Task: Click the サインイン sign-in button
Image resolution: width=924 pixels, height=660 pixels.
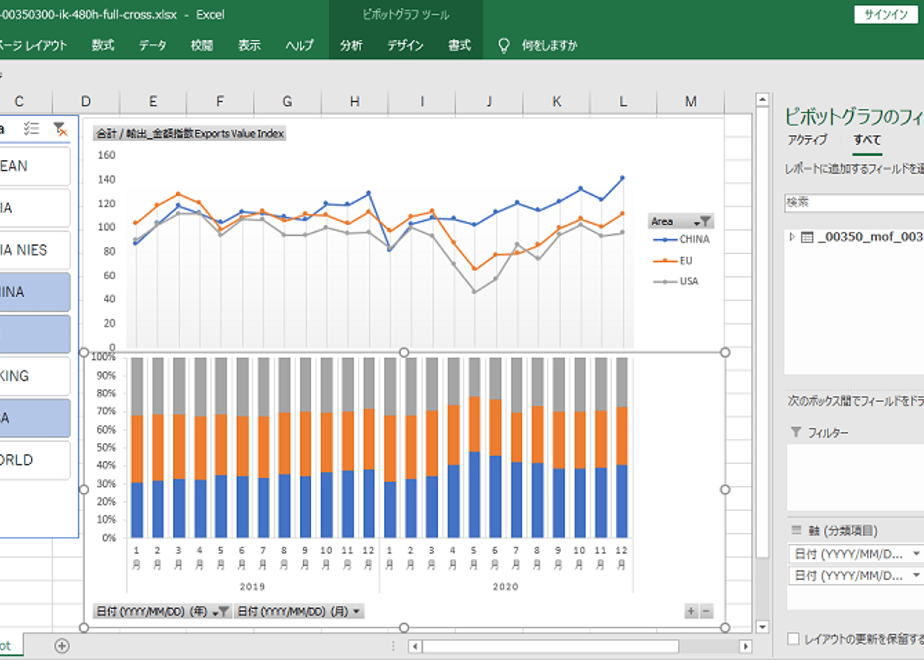Action: pos(886,15)
